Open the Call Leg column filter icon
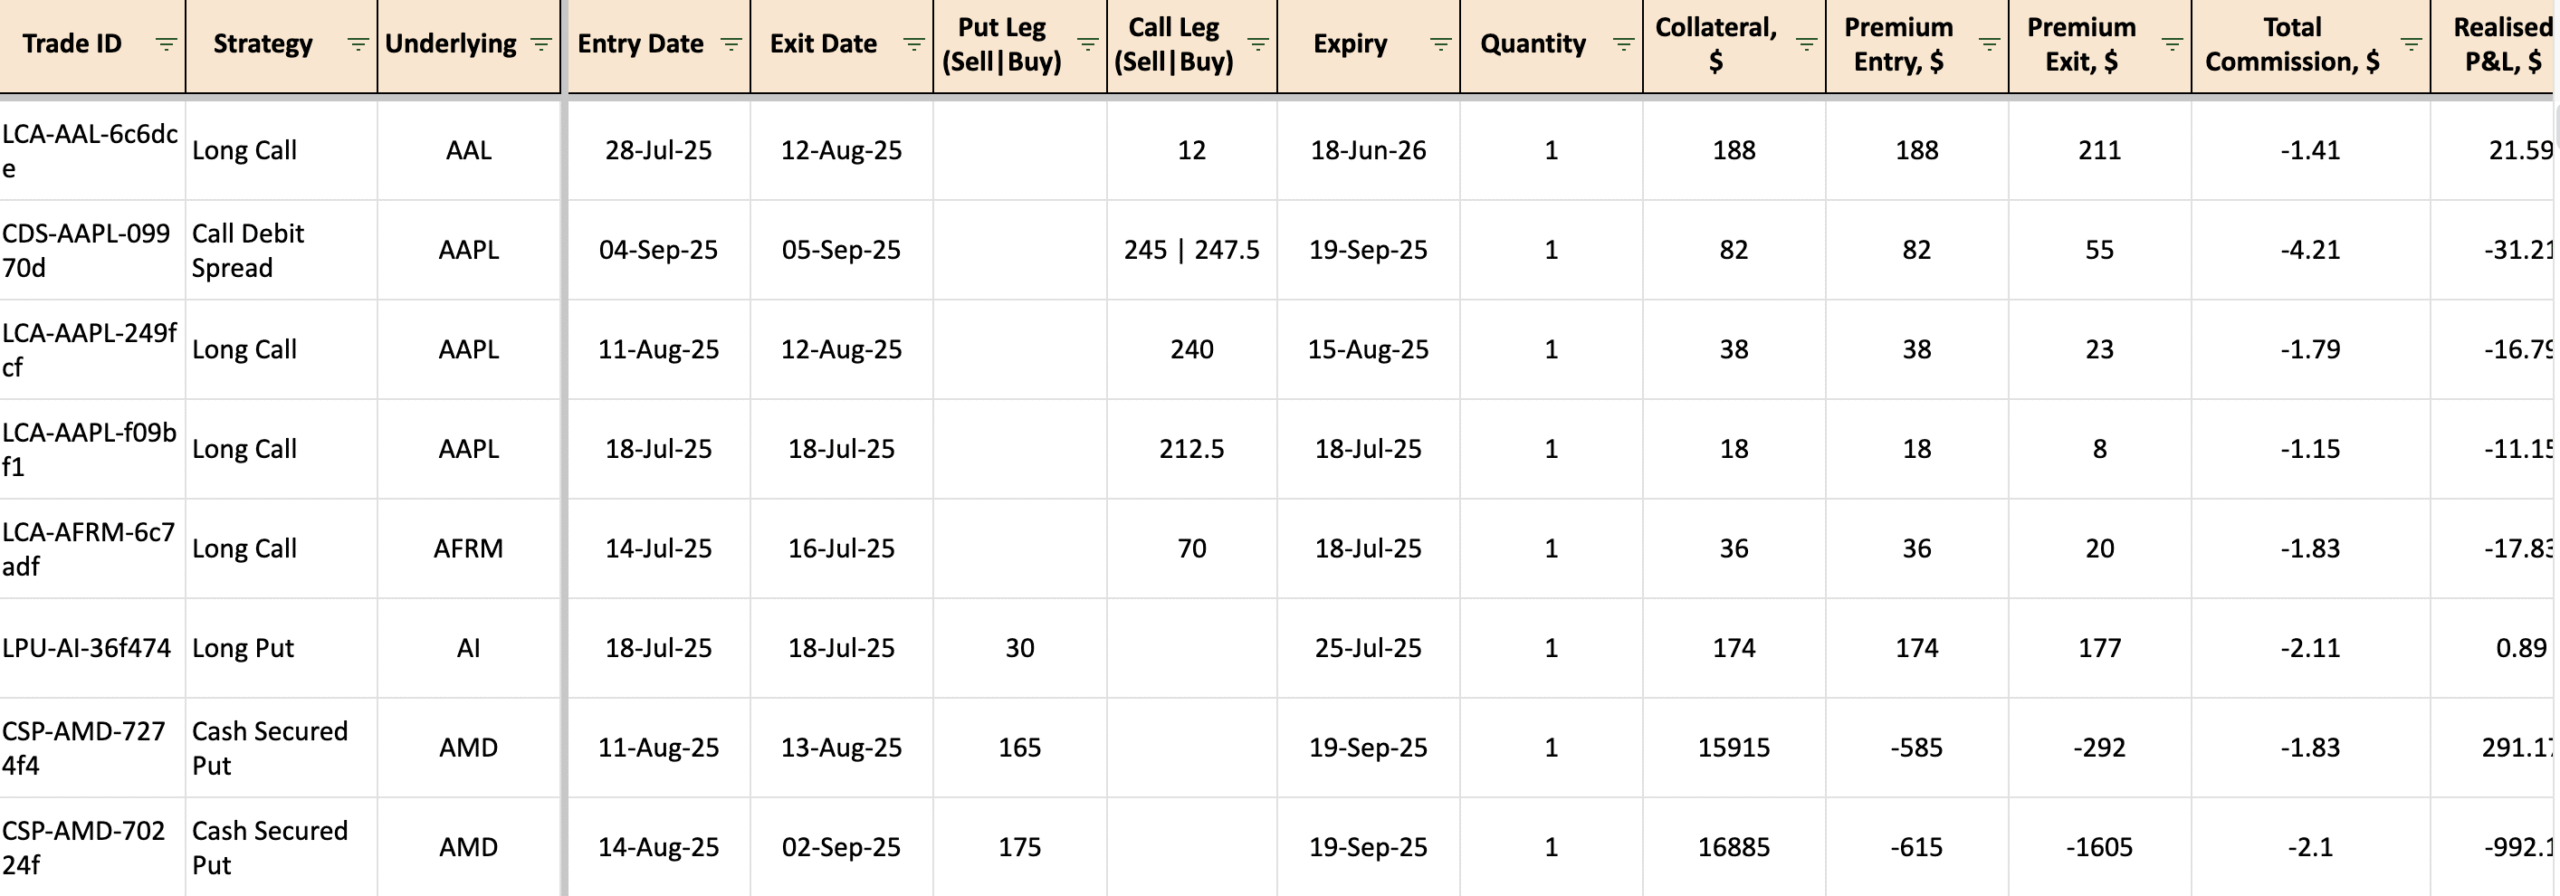This screenshot has width=2560, height=896. pos(1258,44)
